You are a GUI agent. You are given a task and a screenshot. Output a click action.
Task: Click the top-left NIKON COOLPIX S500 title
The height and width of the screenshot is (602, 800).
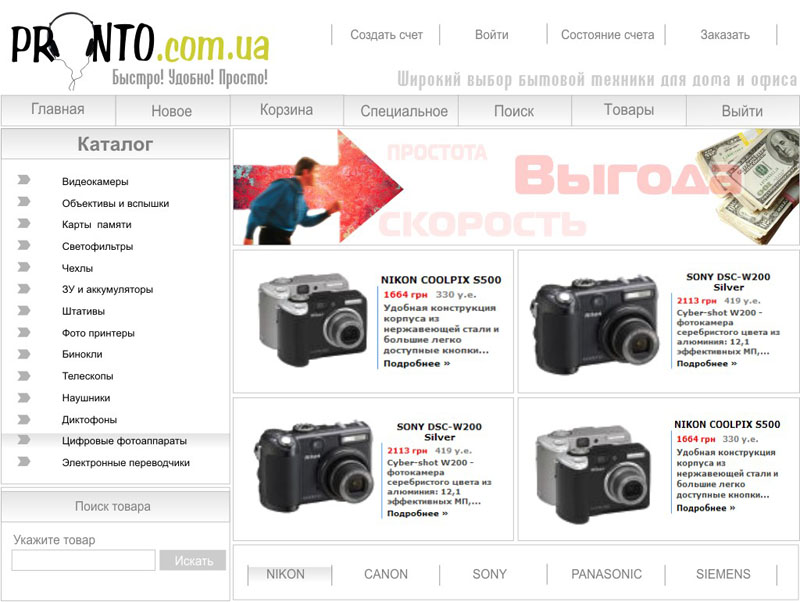coord(441,280)
